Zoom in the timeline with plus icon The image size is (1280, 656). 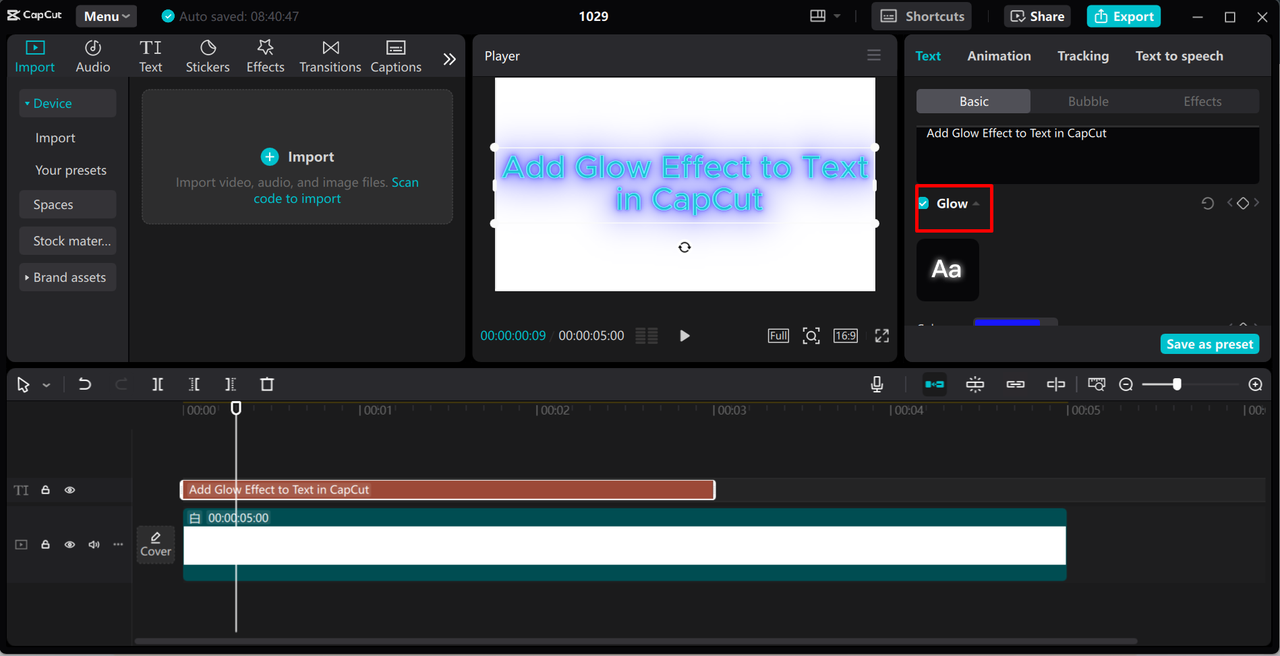(x=1256, y=384)
